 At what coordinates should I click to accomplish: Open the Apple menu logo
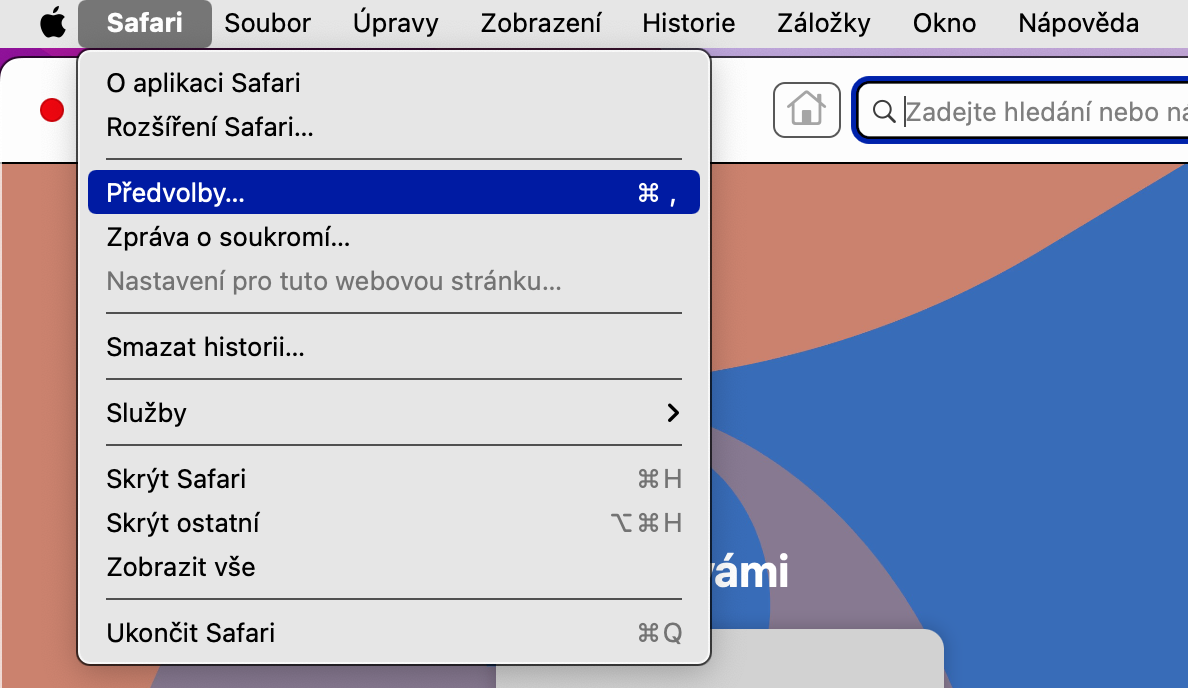pos(52,23)
